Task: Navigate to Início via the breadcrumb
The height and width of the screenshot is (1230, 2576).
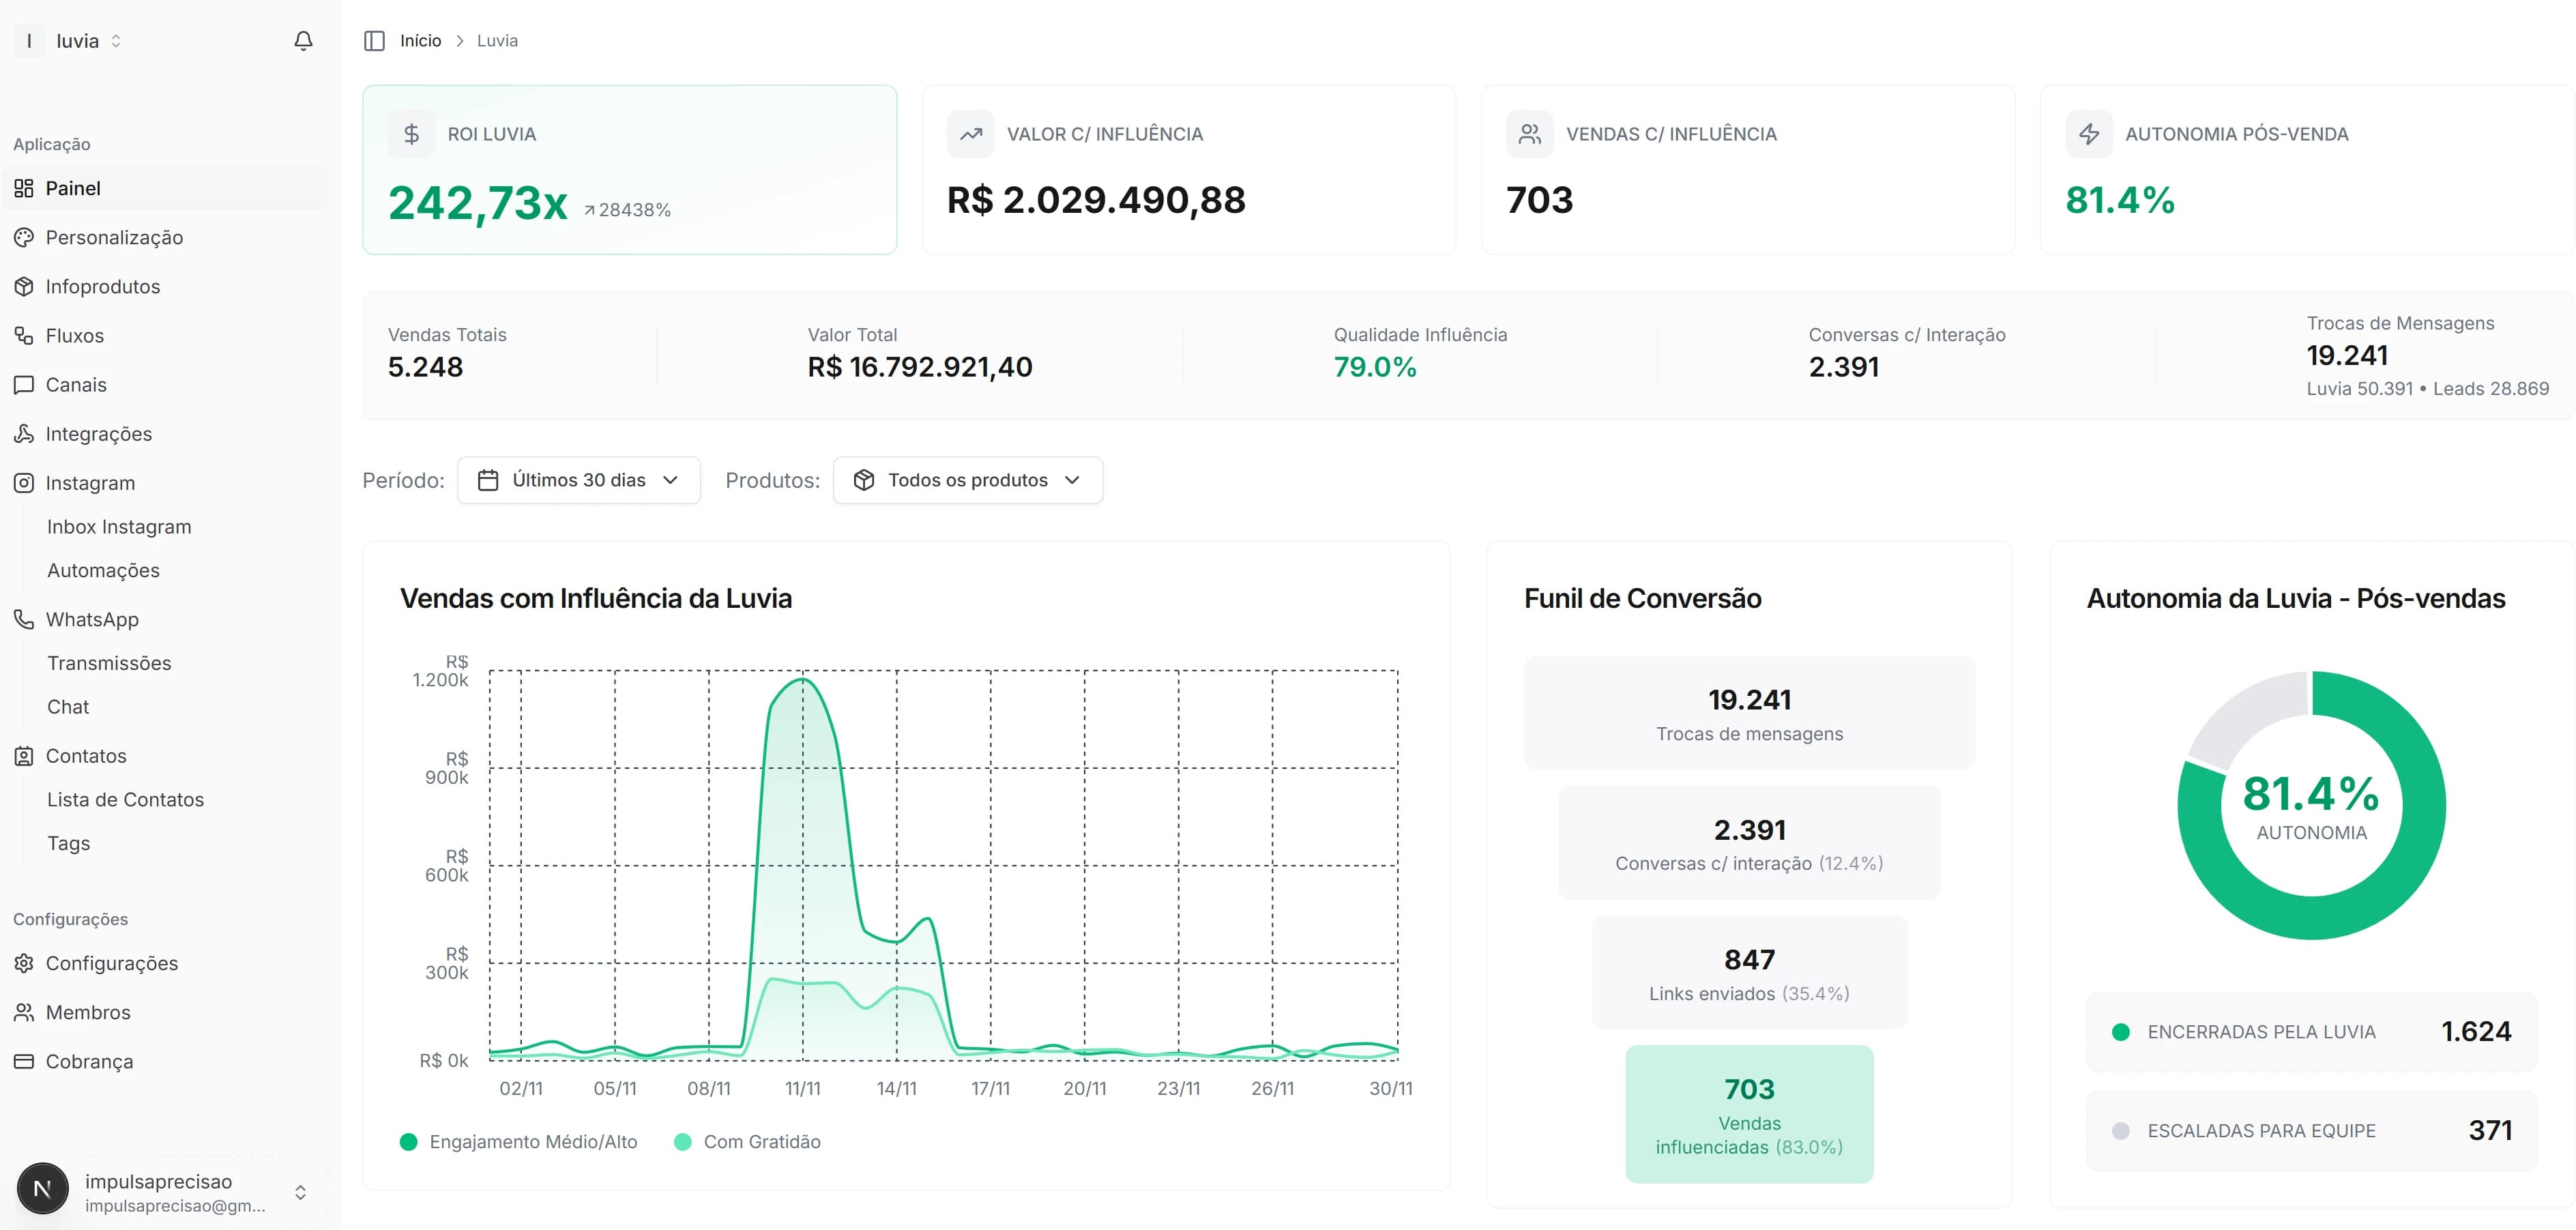Action: click(x=420, y=40)
